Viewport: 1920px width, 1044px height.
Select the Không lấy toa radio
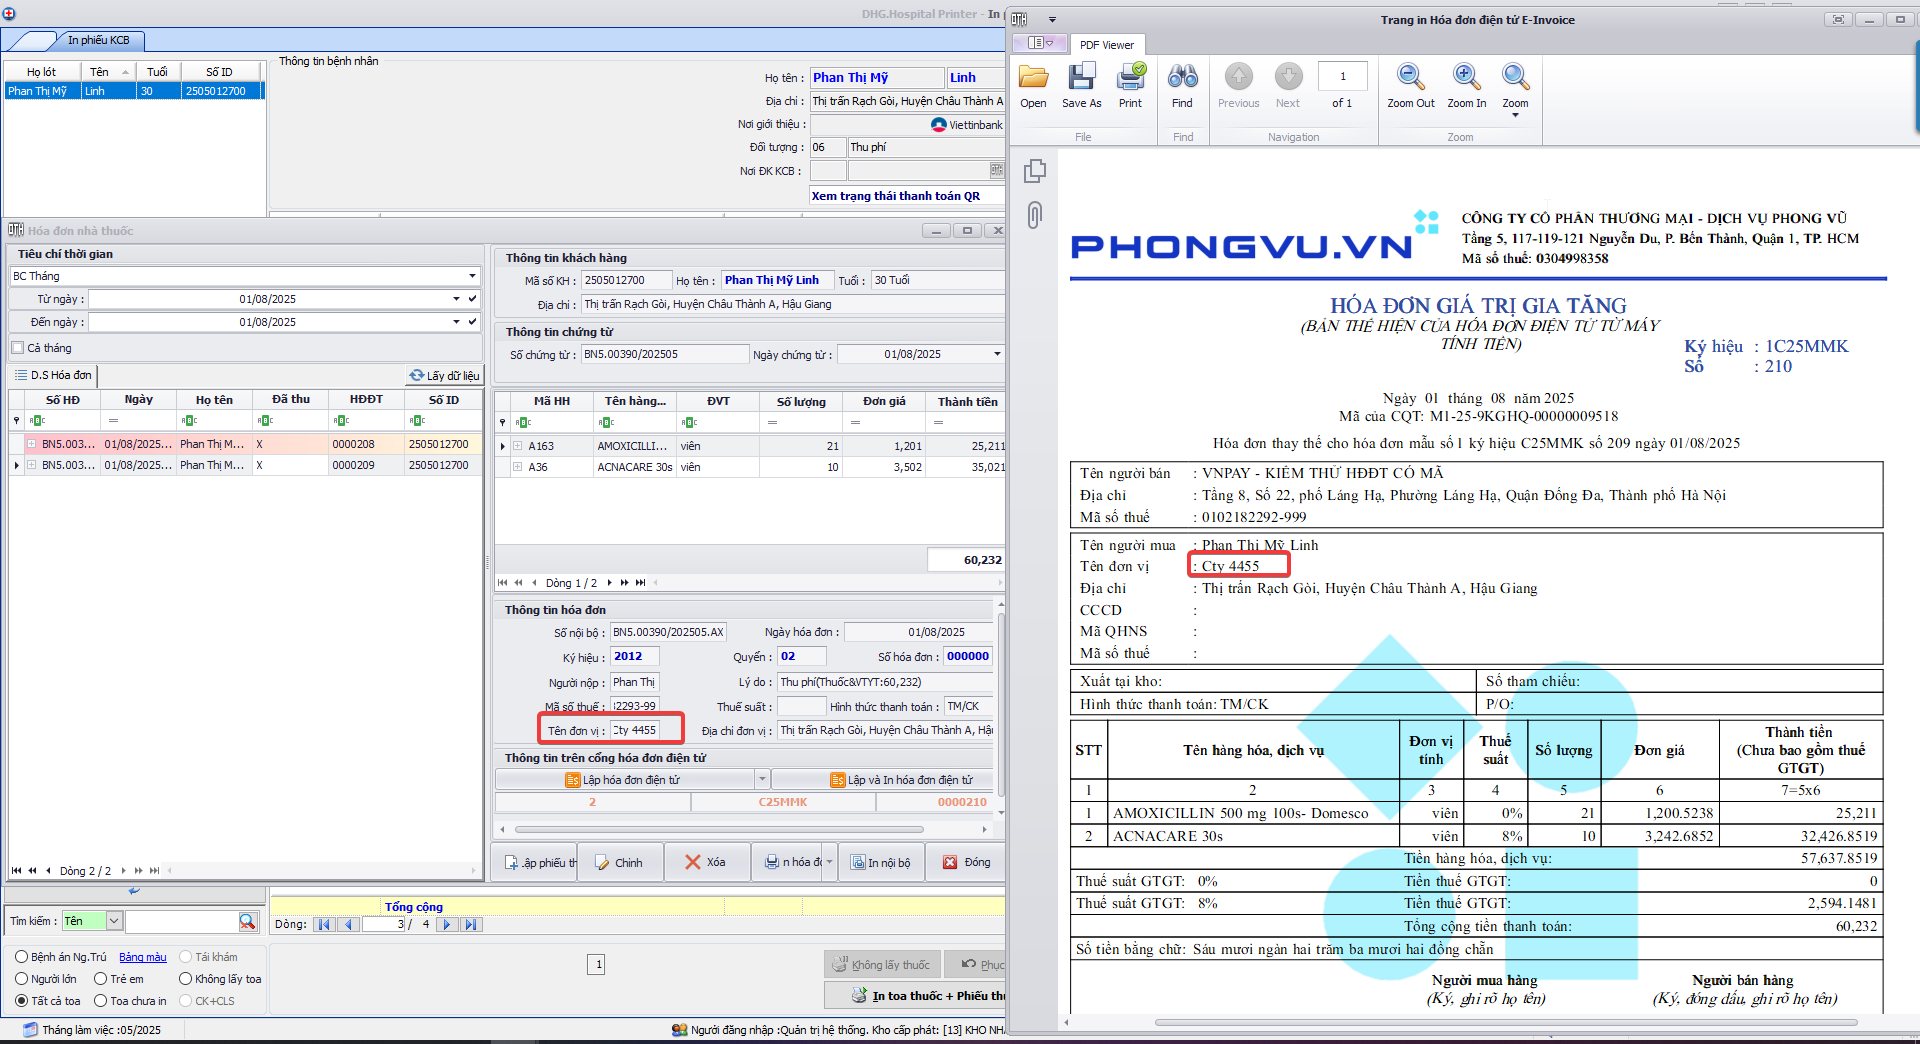click(185, 979)
